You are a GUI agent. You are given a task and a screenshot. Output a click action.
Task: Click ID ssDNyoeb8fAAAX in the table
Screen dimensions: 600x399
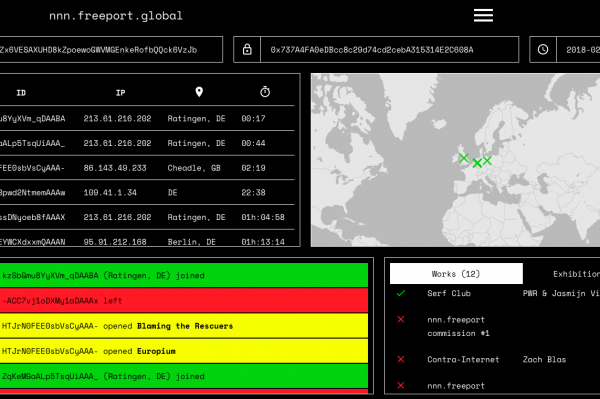33,217
